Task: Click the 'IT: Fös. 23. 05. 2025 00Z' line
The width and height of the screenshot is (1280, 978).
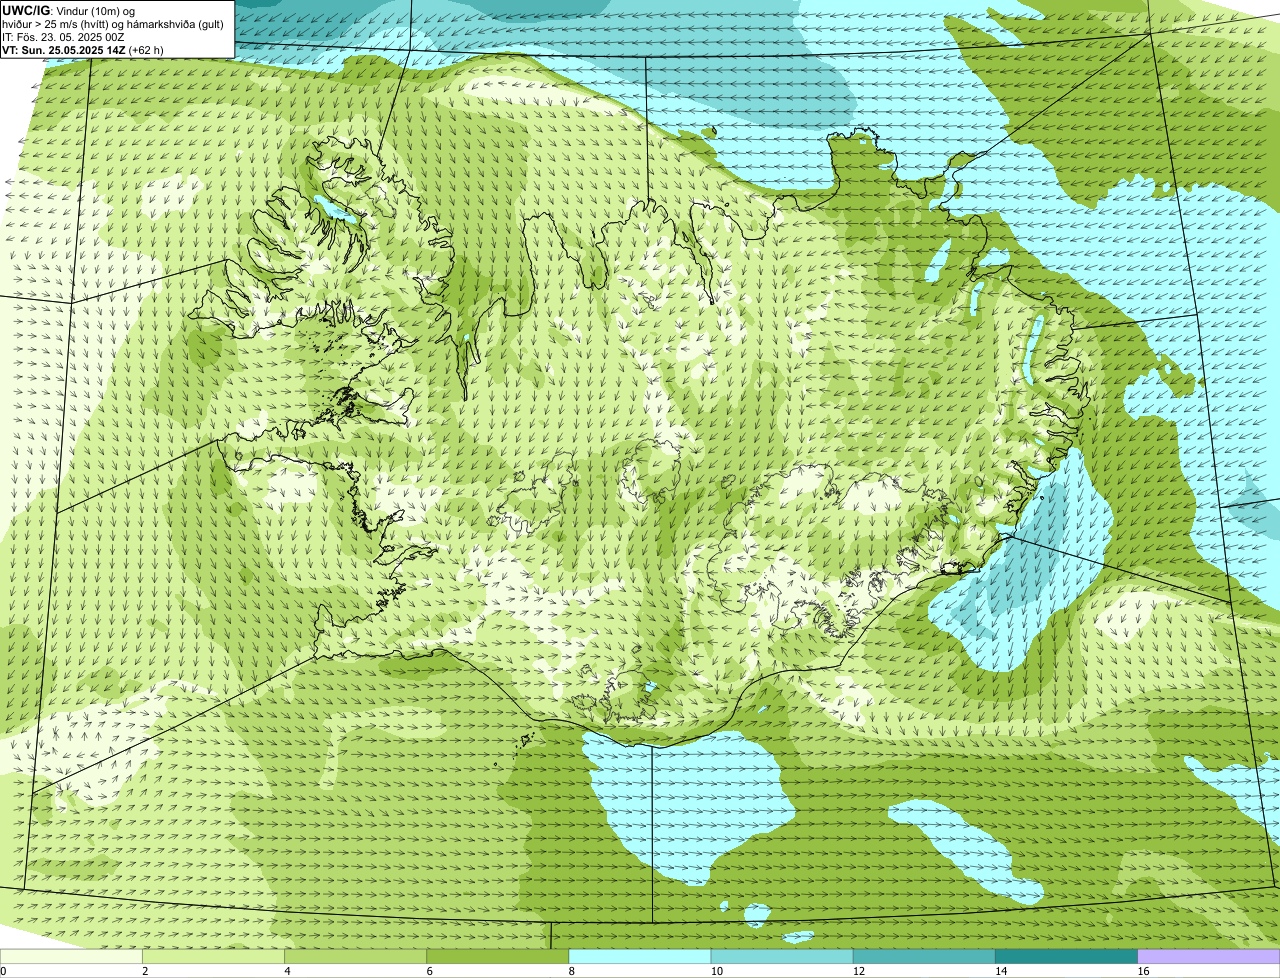Action: pyautogui.click(x=64, y=36)
